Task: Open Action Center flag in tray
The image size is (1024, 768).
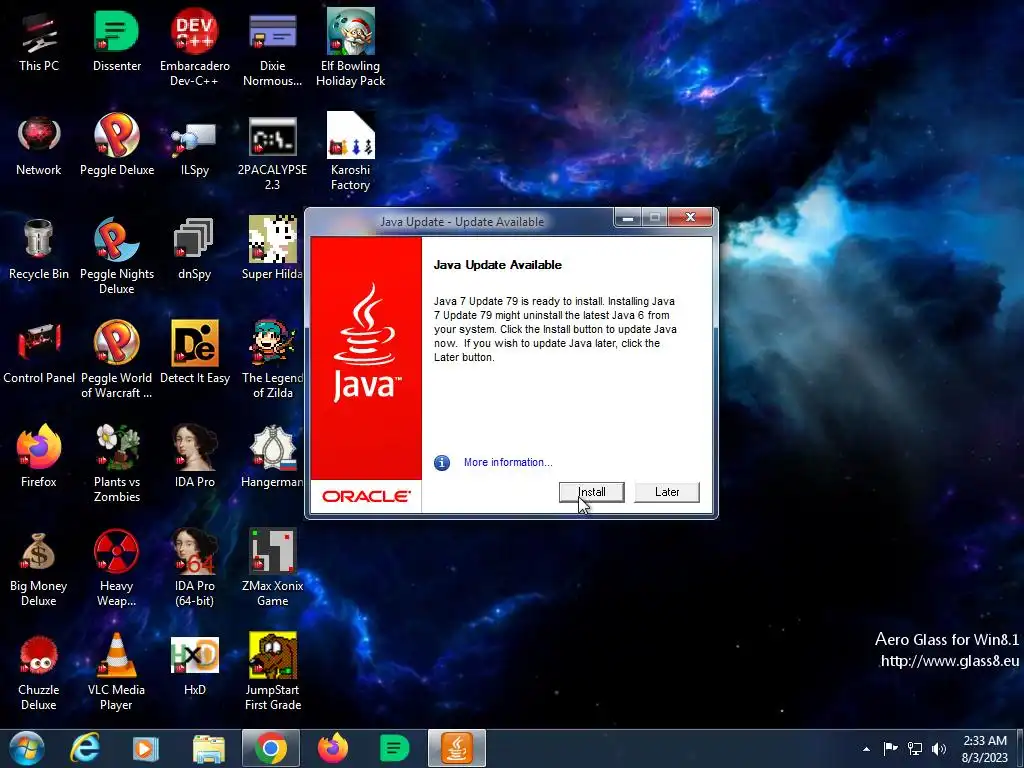Action: coord(890,748)
